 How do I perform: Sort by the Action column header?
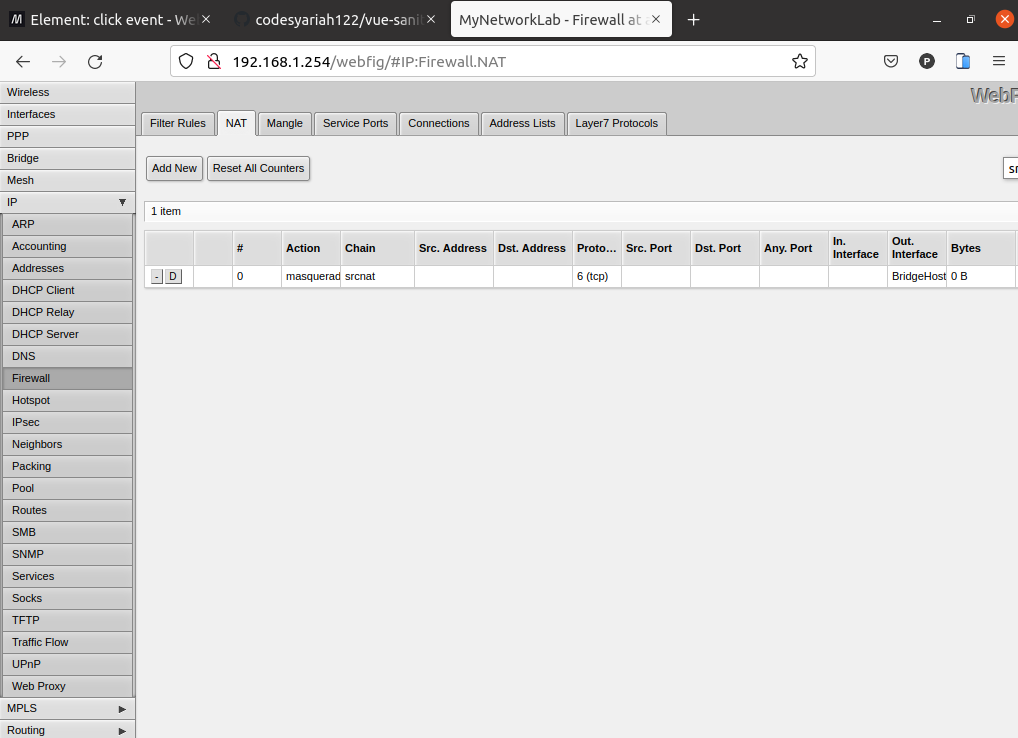pos(311,249)
